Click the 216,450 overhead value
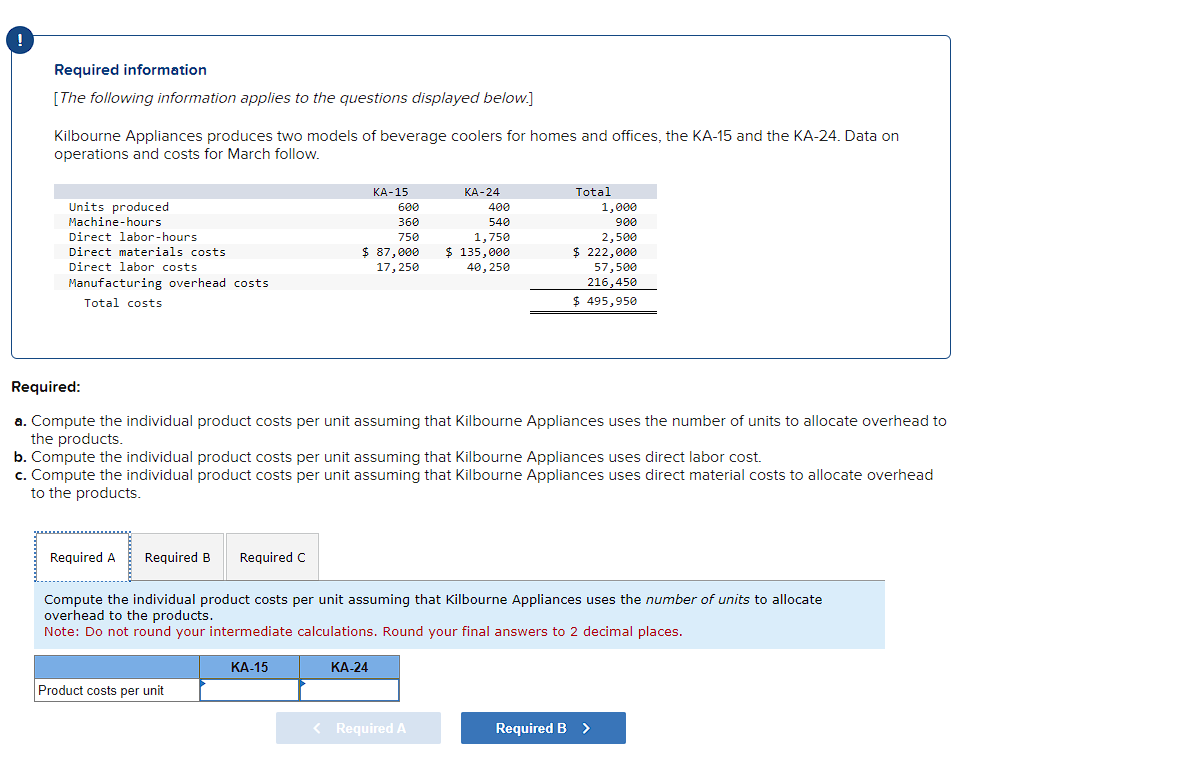 tap(612, 282)
